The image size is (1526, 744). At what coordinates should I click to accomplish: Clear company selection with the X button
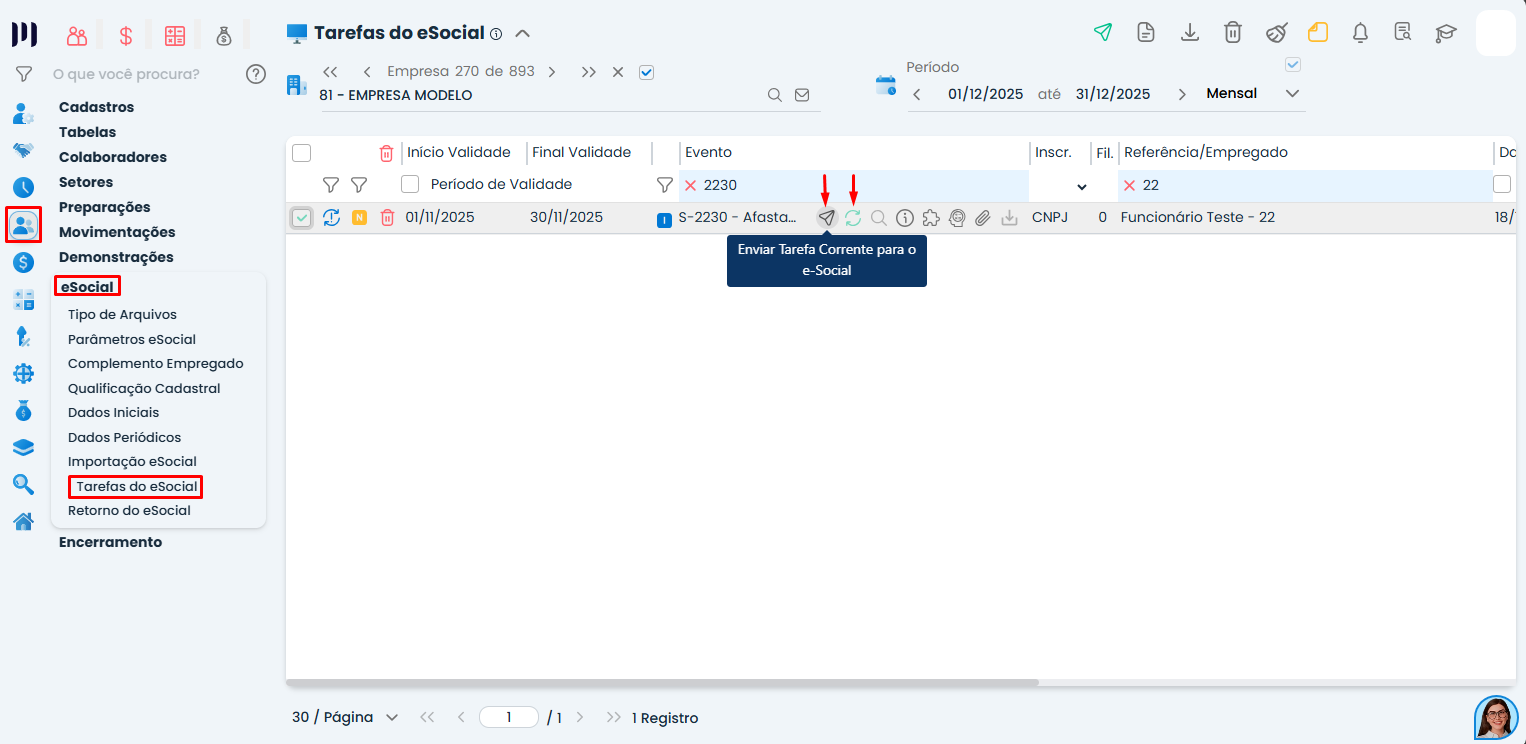[x=618, y=72]
